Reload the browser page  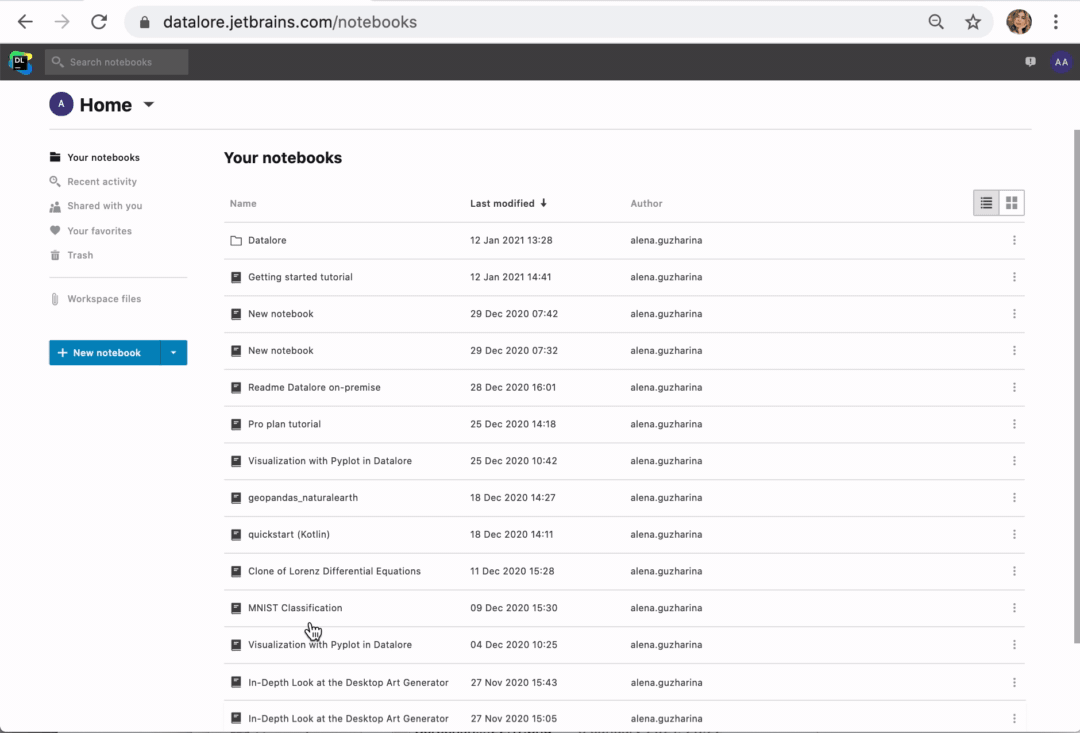(x=98, y=22)
